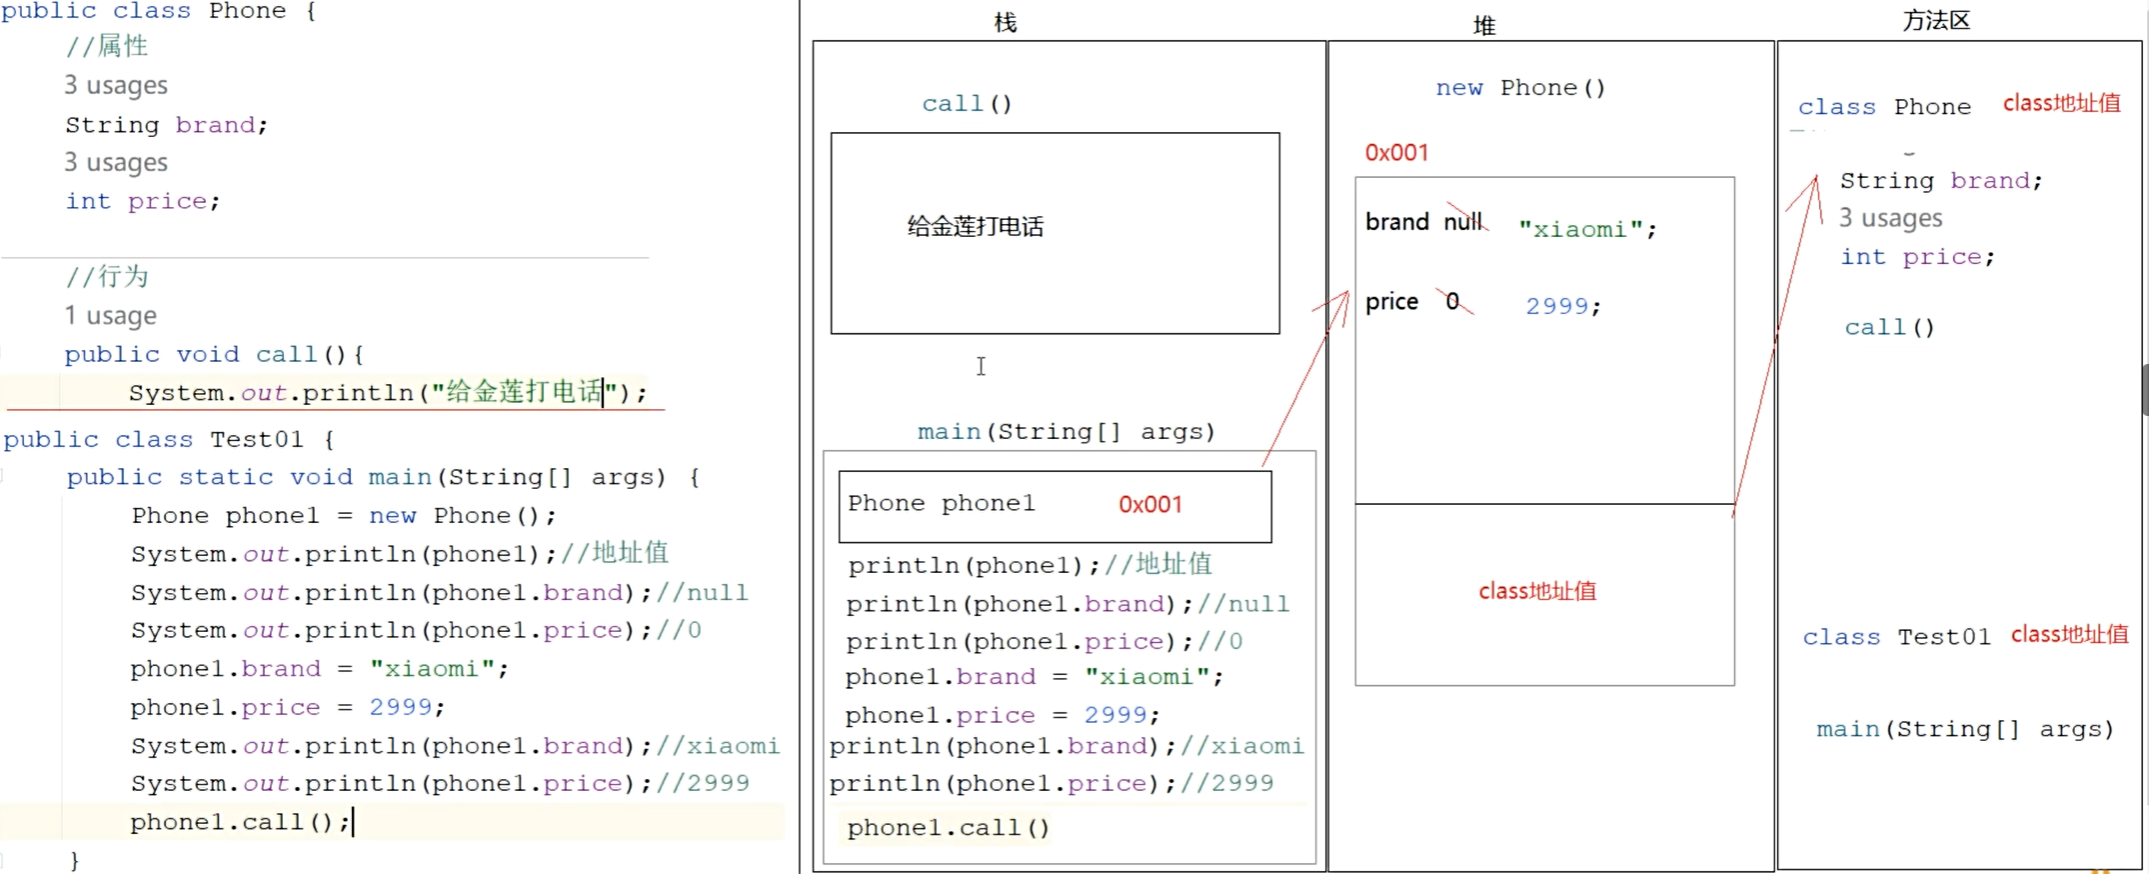Screen dimensions: 2149x874
Task: Click the 'brand' field label in heap object
Action: point(1397,222)
